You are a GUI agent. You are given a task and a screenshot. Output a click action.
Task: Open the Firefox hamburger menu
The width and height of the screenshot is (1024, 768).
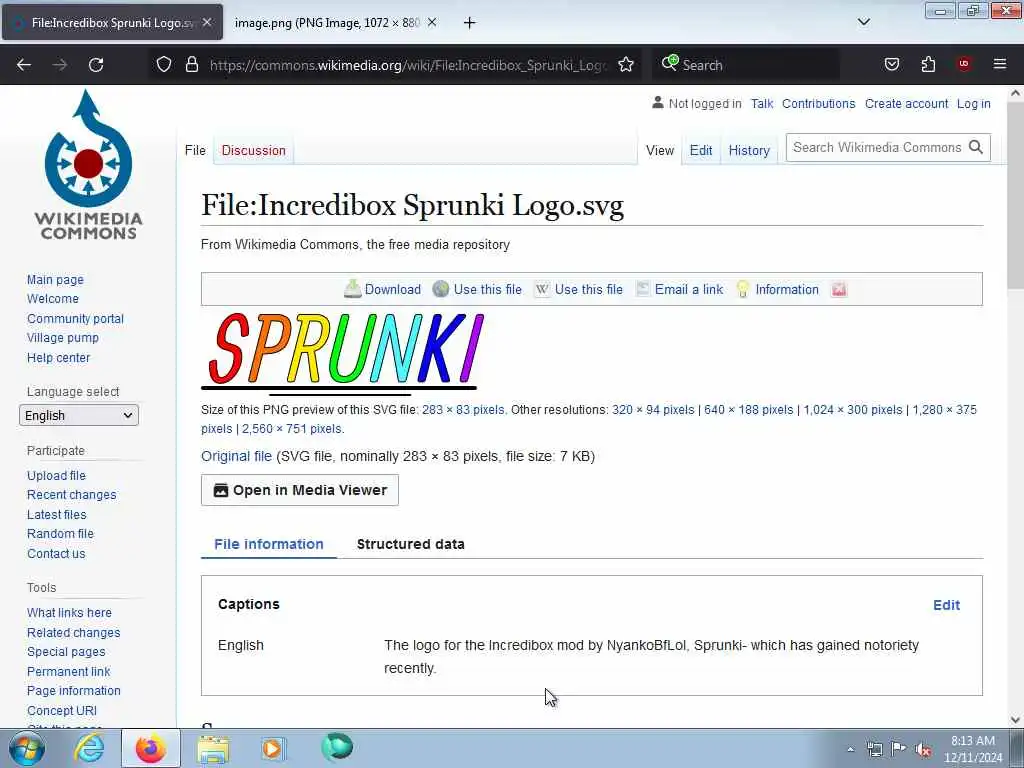(999, 64)
